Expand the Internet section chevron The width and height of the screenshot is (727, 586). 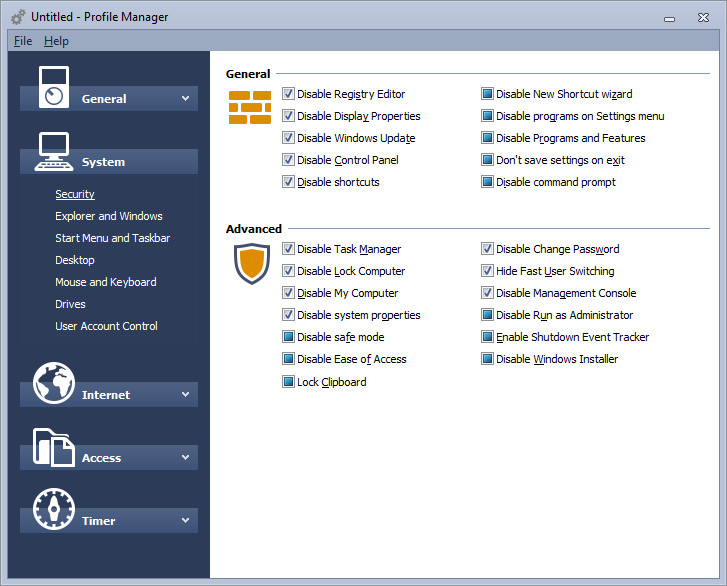[185, 395]
